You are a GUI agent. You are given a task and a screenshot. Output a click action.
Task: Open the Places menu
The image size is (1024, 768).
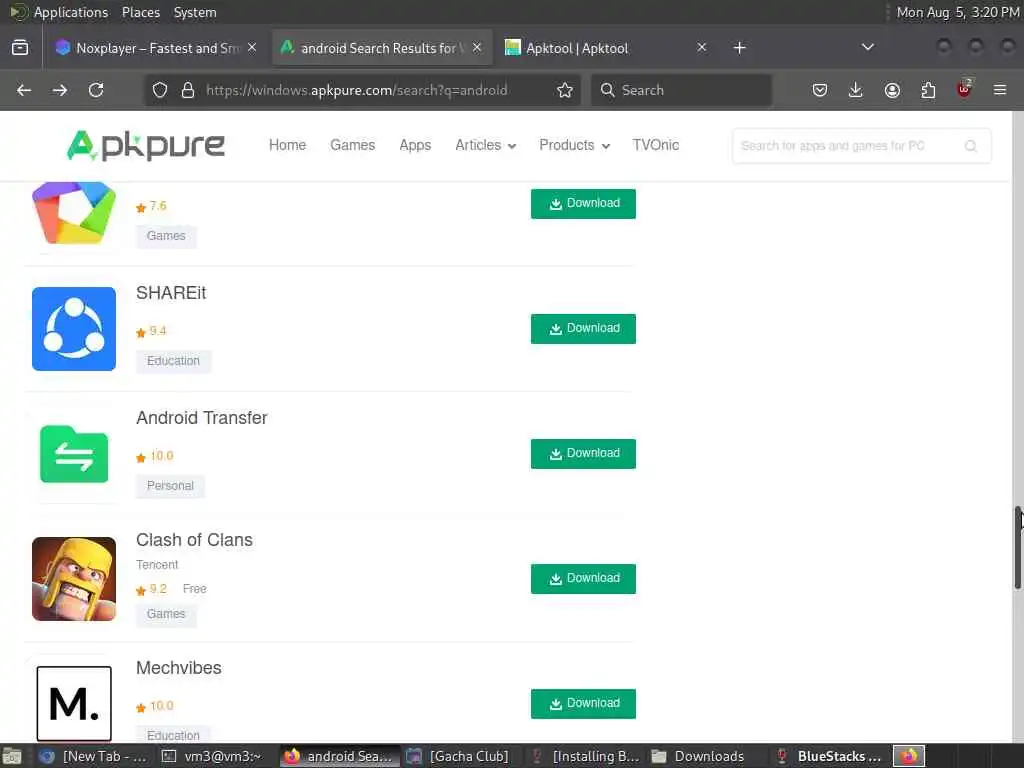[x=140, y=12]
